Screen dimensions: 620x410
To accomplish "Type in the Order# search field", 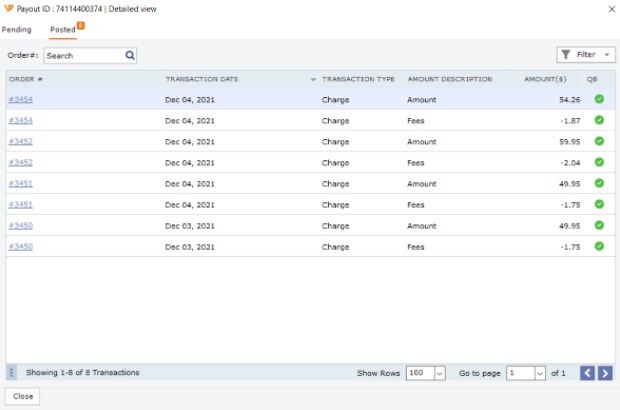I will click(83, 56).
